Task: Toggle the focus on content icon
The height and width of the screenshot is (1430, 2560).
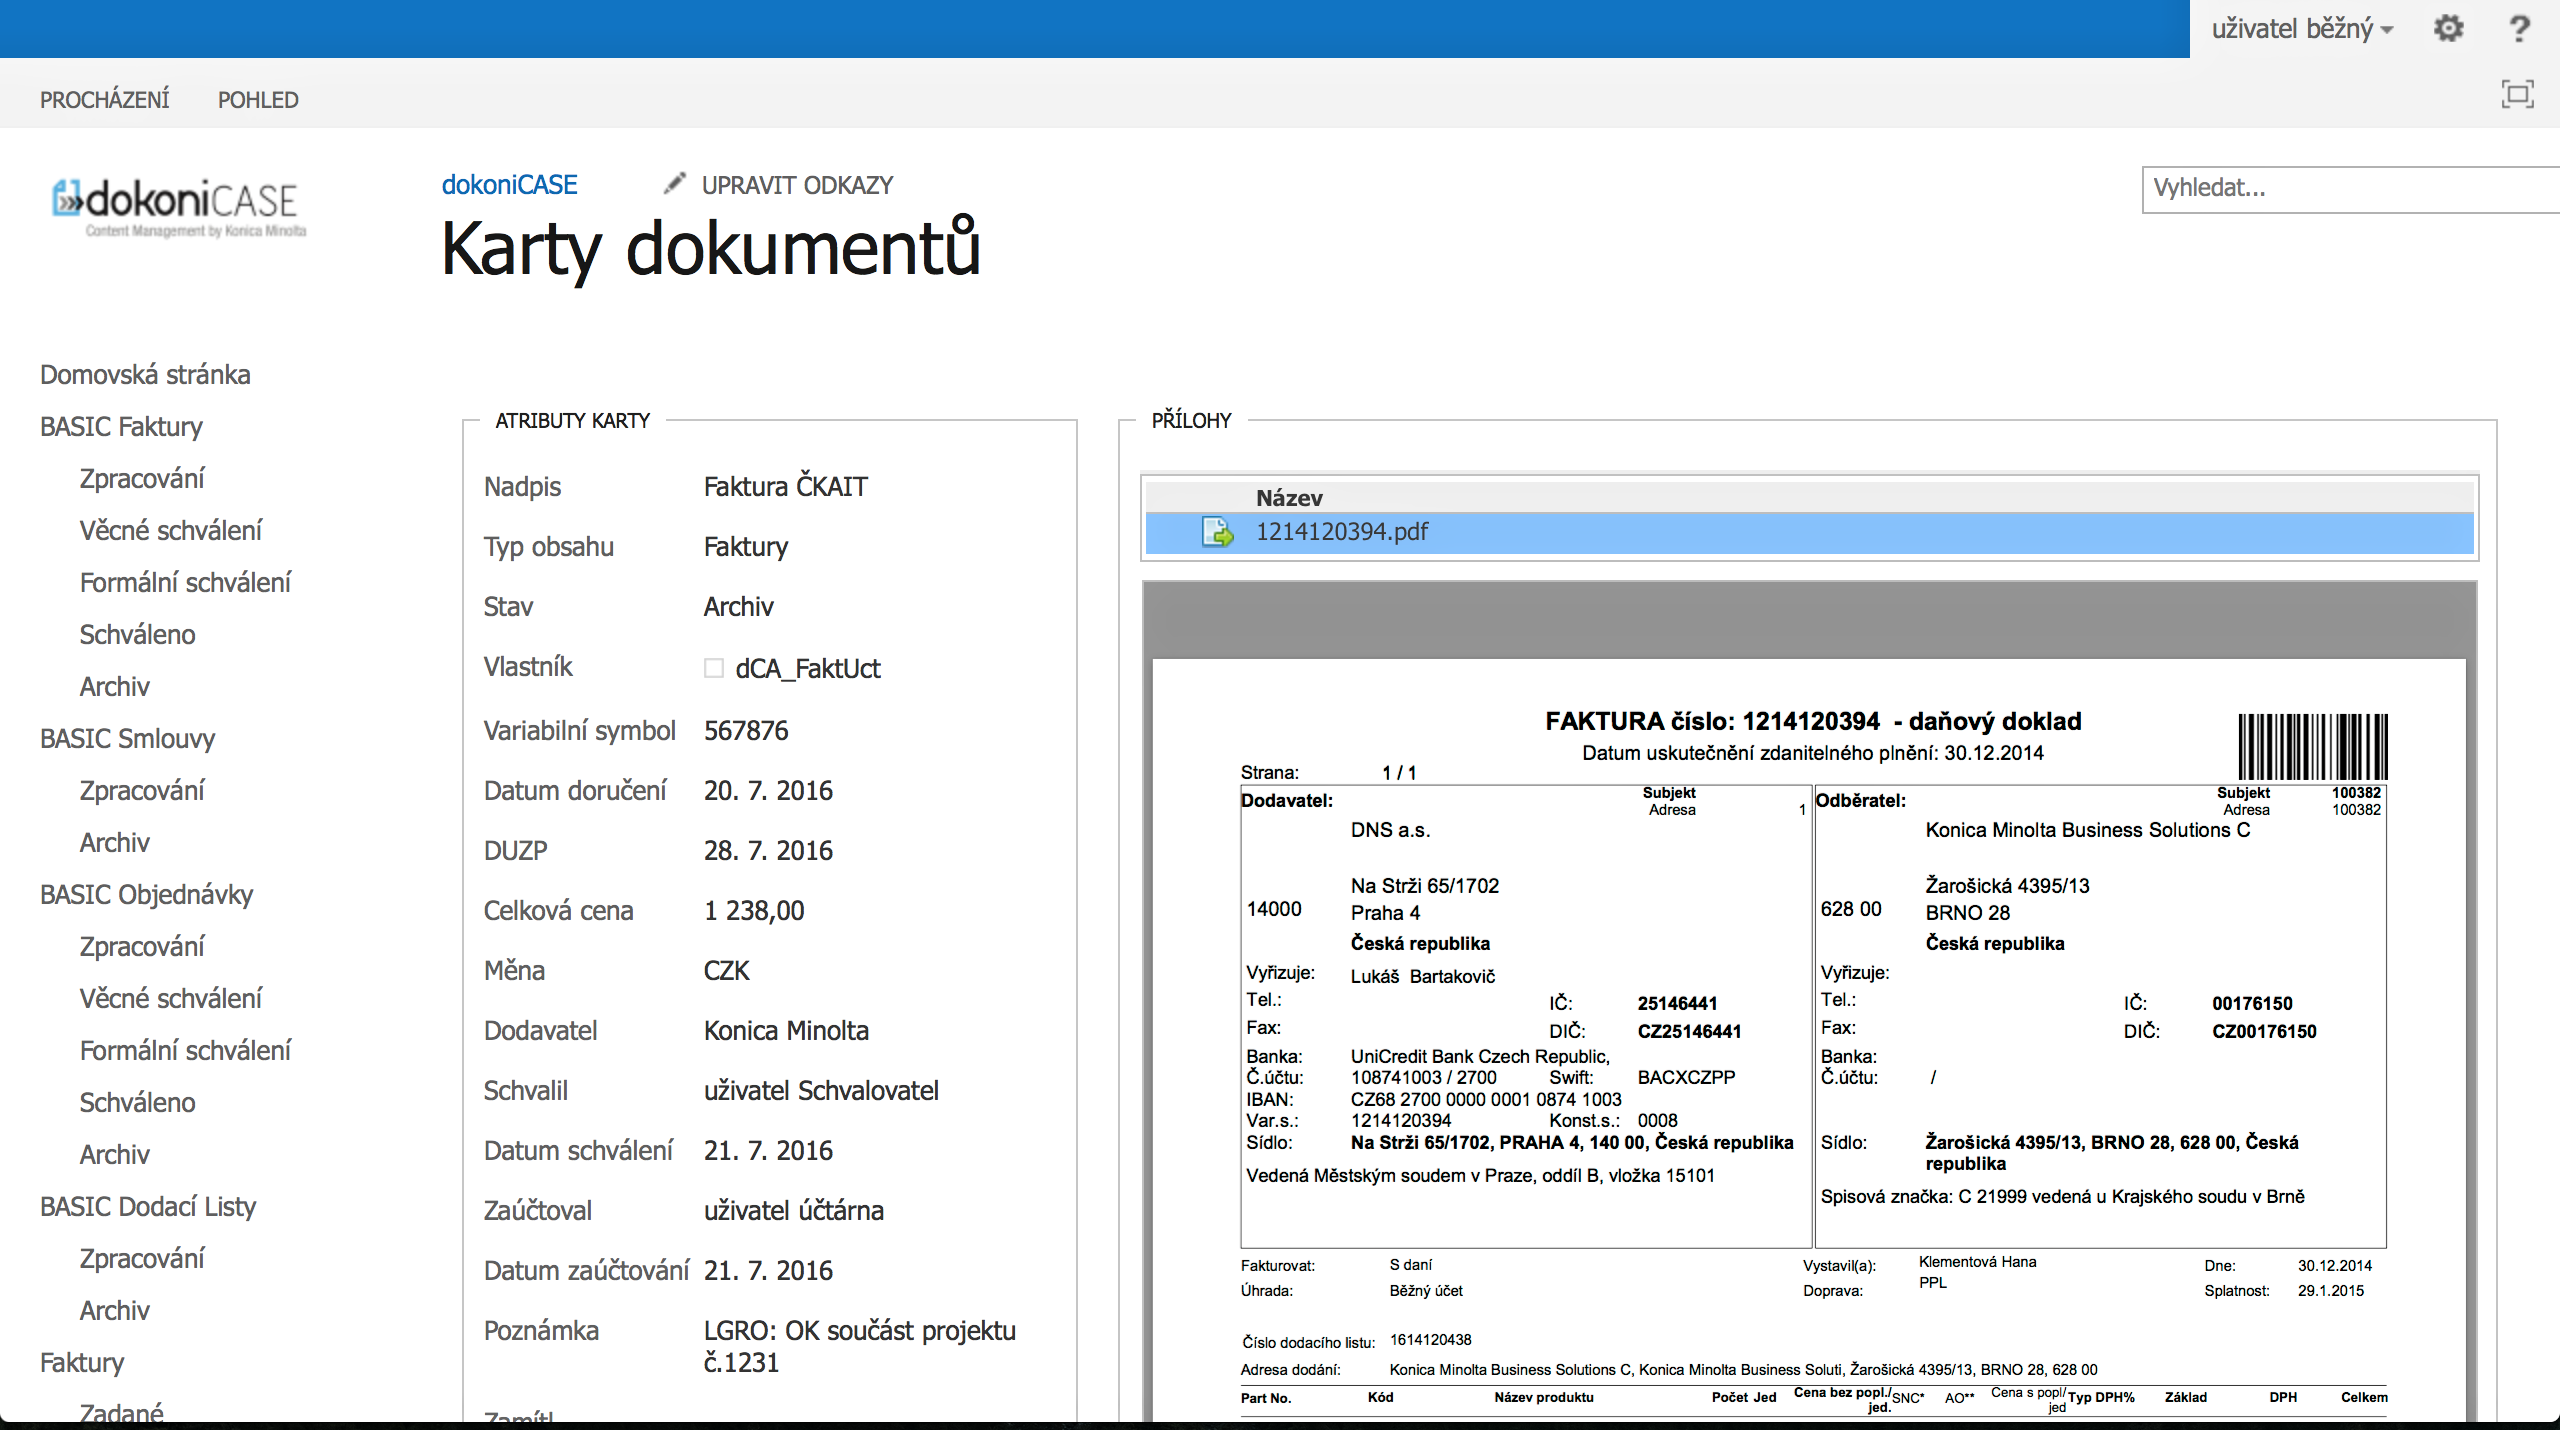Action: pos(2517,94)
